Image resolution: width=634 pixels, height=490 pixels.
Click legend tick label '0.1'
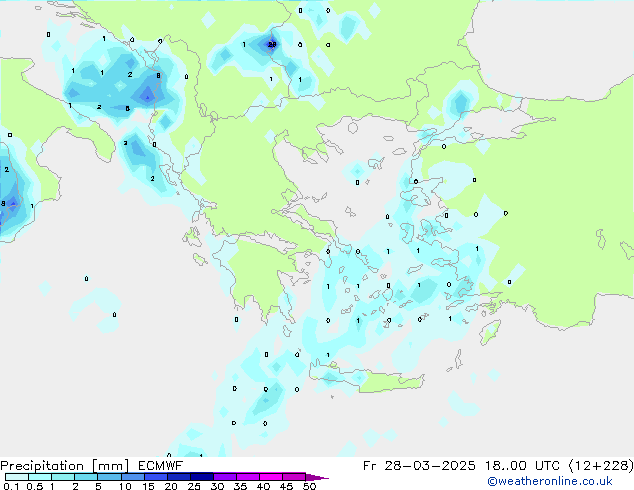tap(11, 486)
